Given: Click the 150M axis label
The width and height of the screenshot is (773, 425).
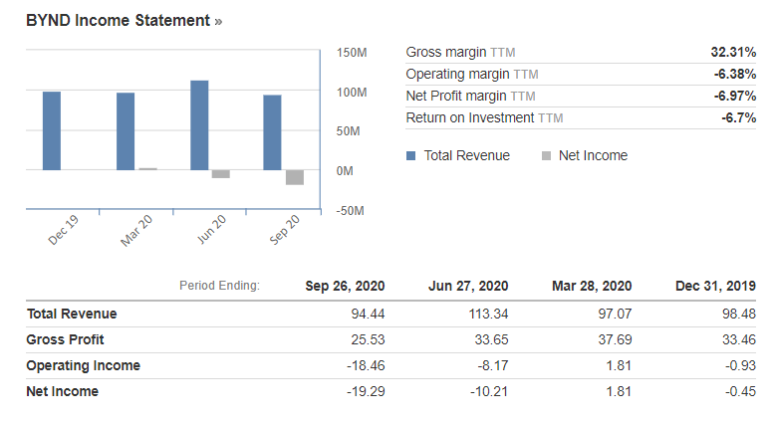Looking at the screenshot, I should click(x=351, y=53).
